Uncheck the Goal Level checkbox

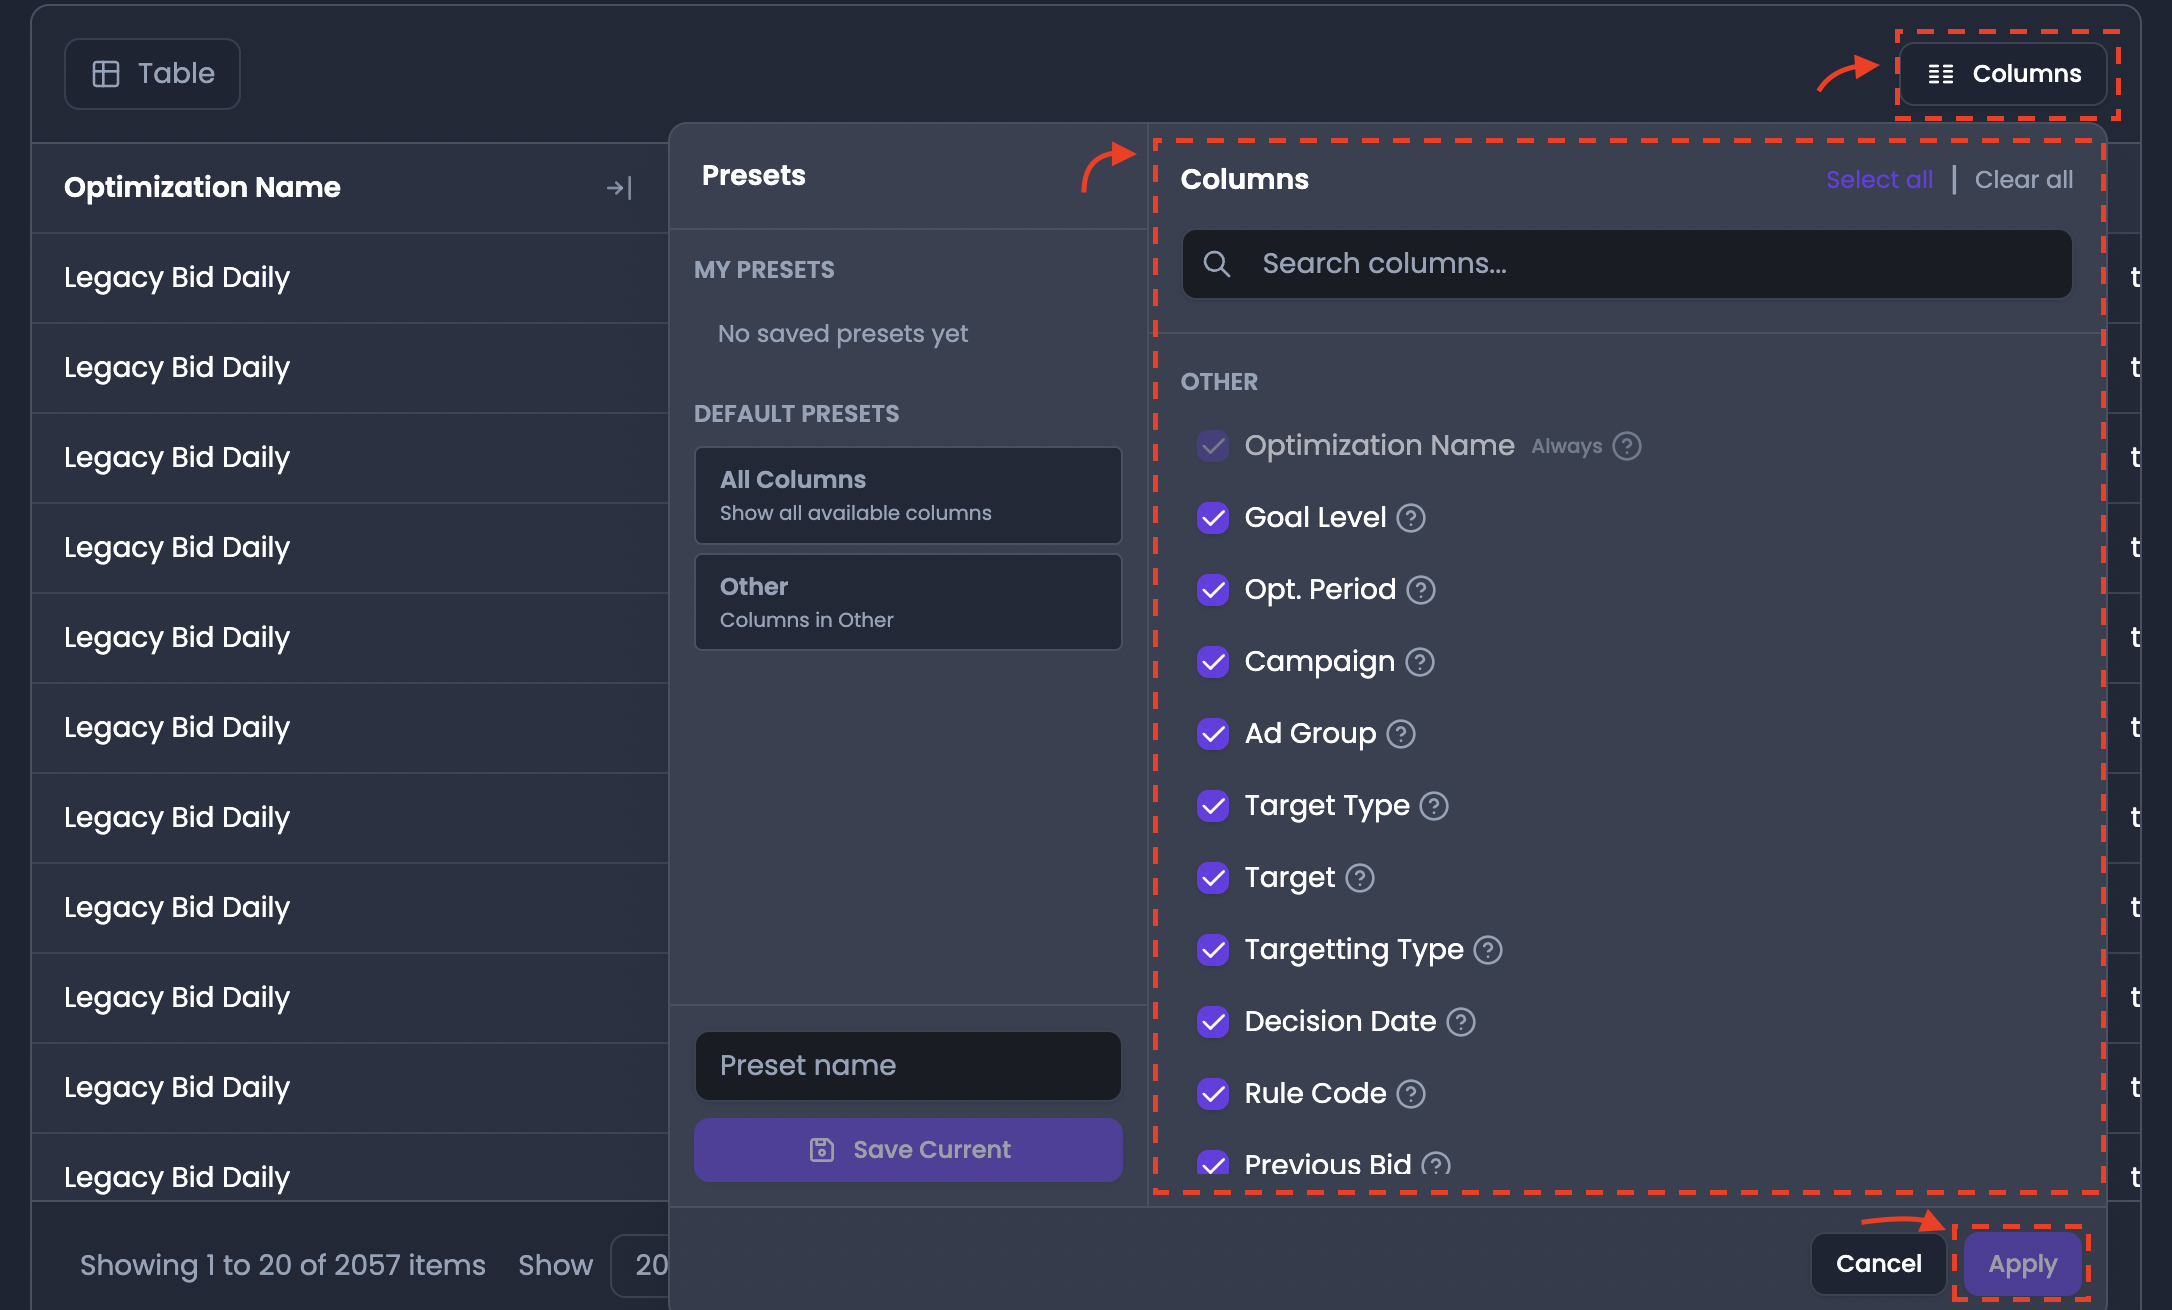click(1213, 518)
